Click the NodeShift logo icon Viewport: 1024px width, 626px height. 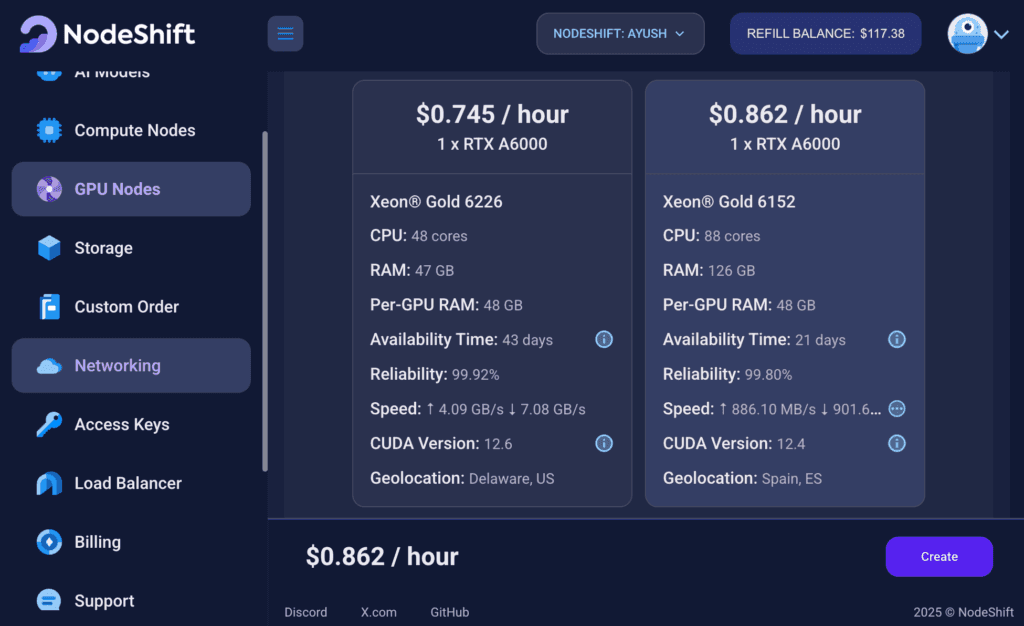[x=38, y=34]
